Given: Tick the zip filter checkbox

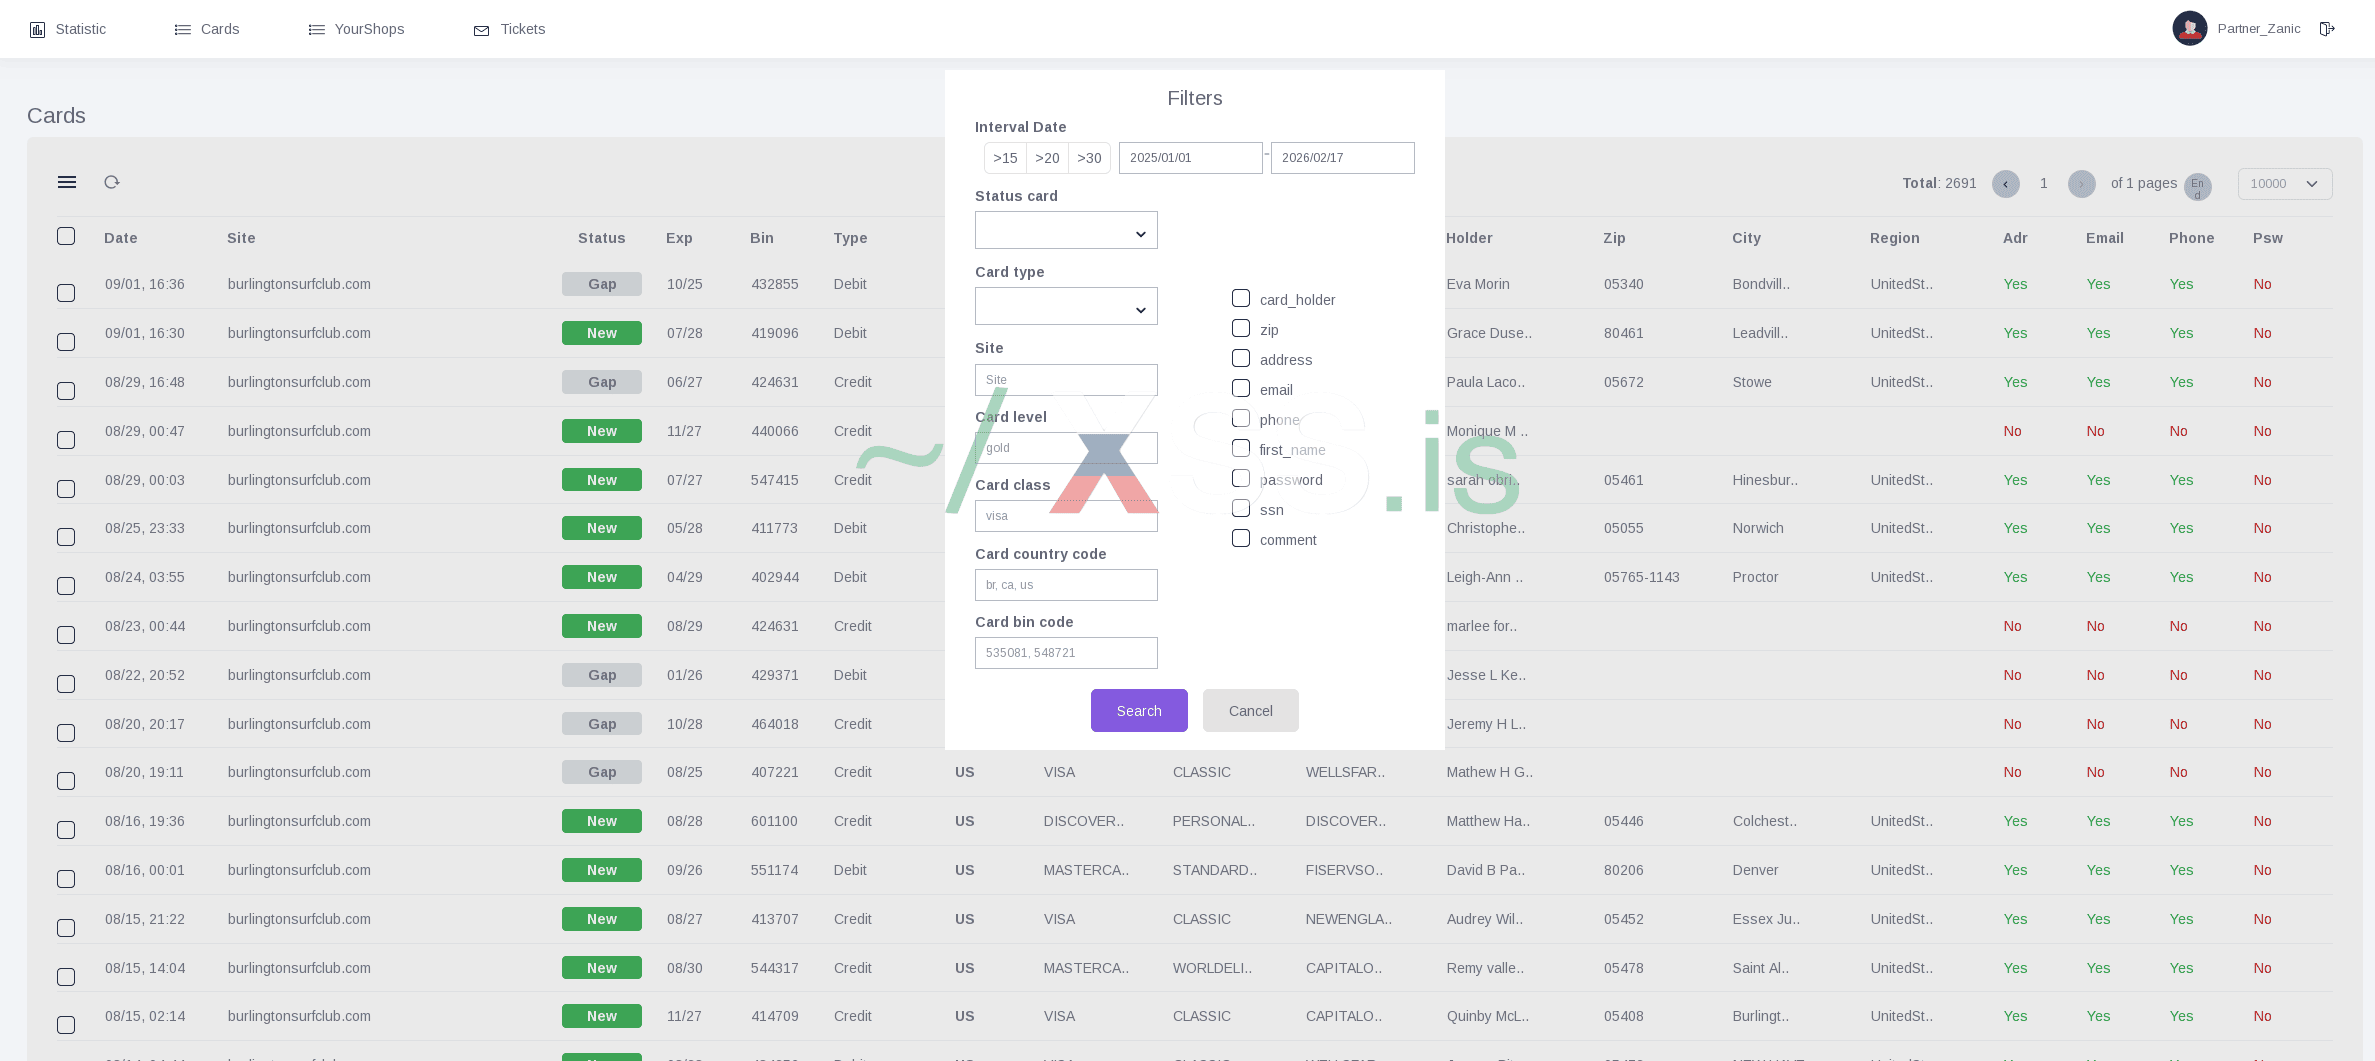Looking at the screenshot, I should (1241, 328).
